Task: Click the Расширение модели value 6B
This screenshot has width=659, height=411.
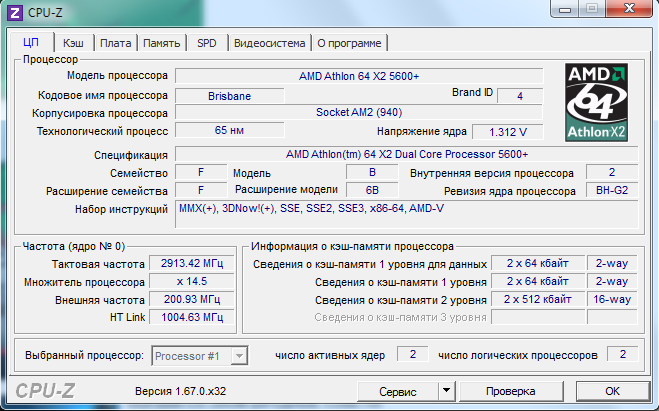Action: [x=372, y=190]
